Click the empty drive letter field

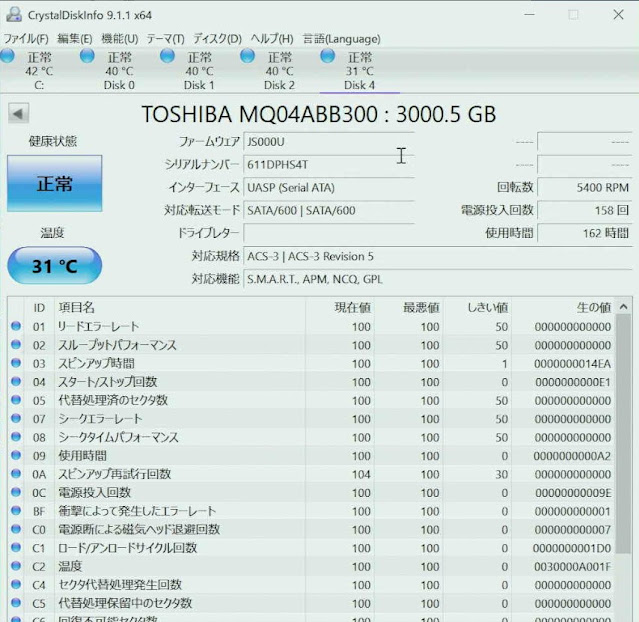(329, 233)
